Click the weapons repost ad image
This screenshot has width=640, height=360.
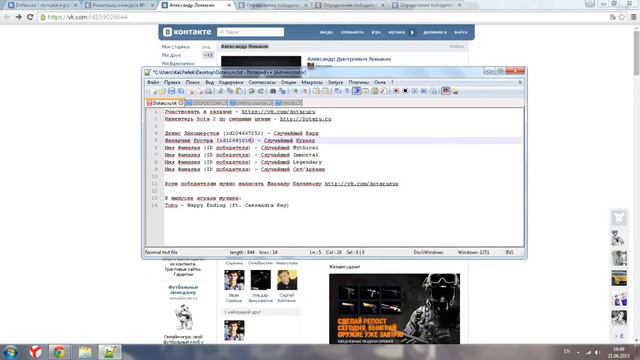(x=394, y=309)
